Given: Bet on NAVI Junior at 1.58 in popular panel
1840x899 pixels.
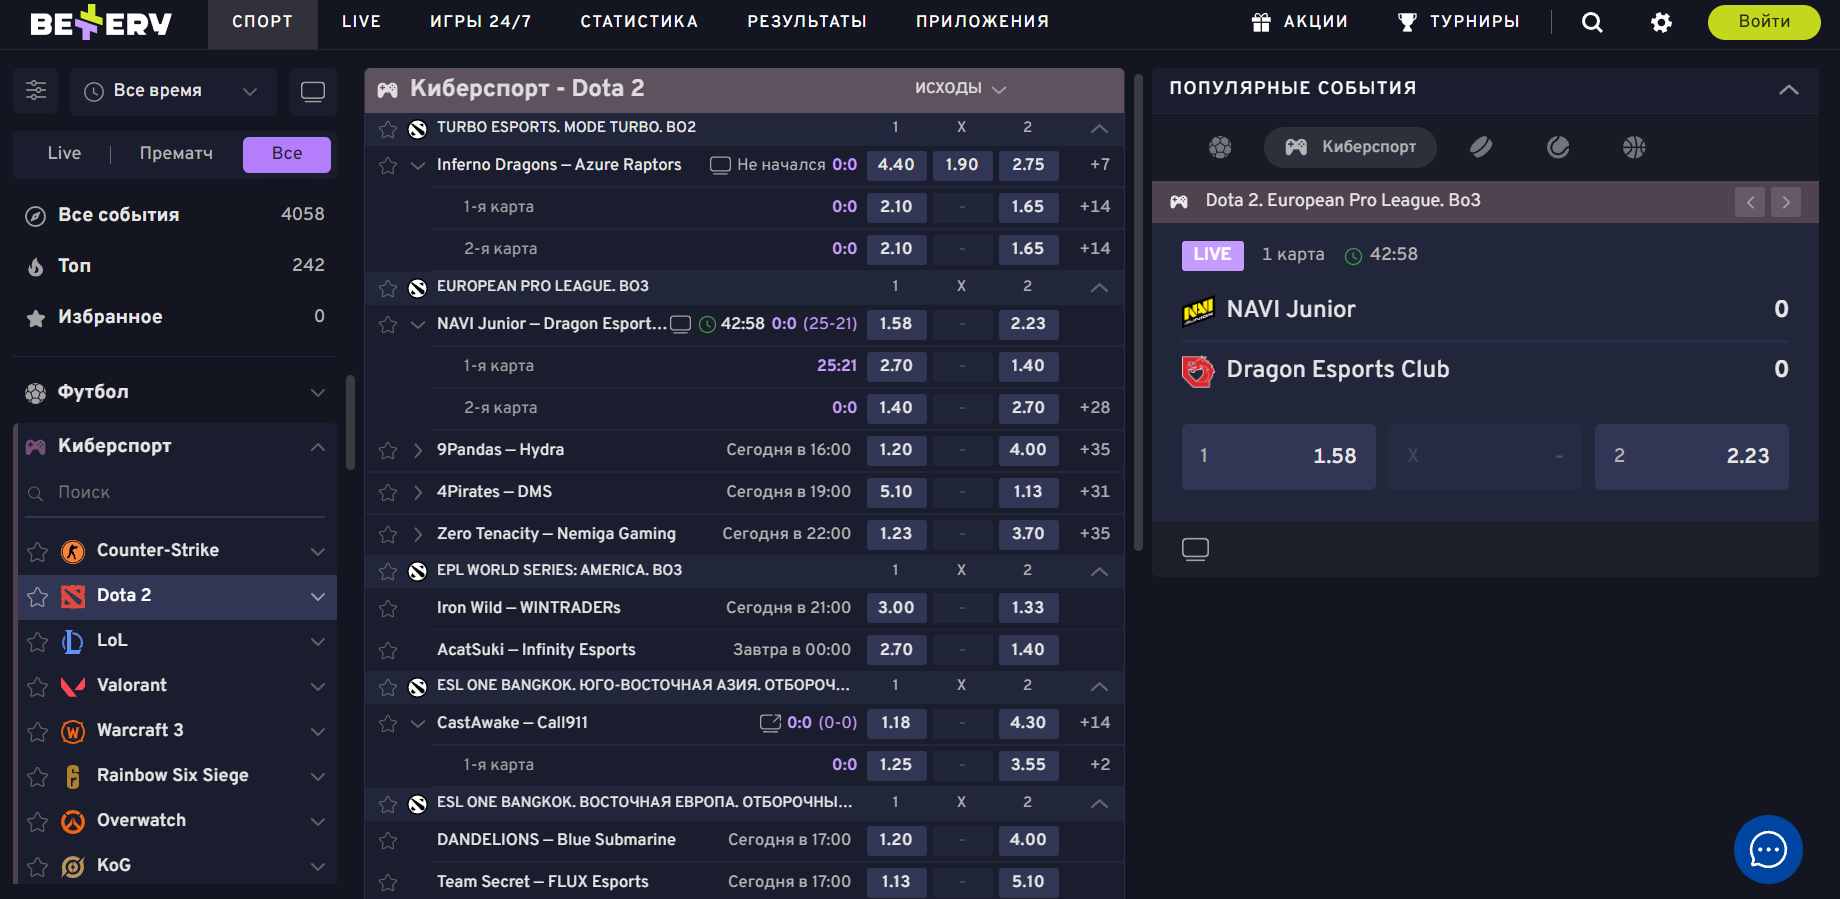Looking at the screenshot, I should (x=1278, y=457).
